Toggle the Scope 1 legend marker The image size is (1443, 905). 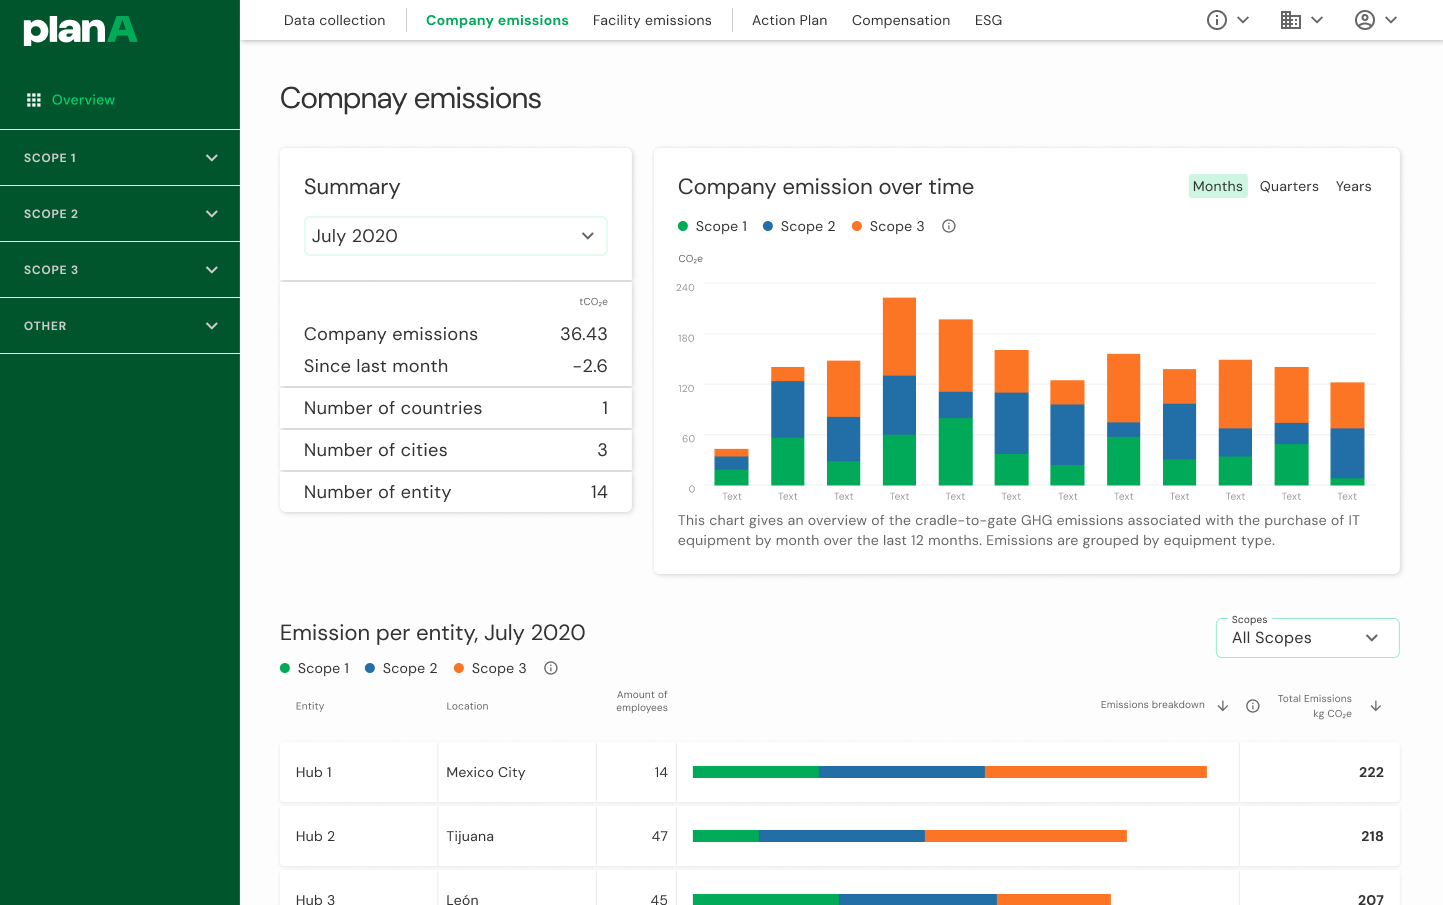[x=684, y=226]
